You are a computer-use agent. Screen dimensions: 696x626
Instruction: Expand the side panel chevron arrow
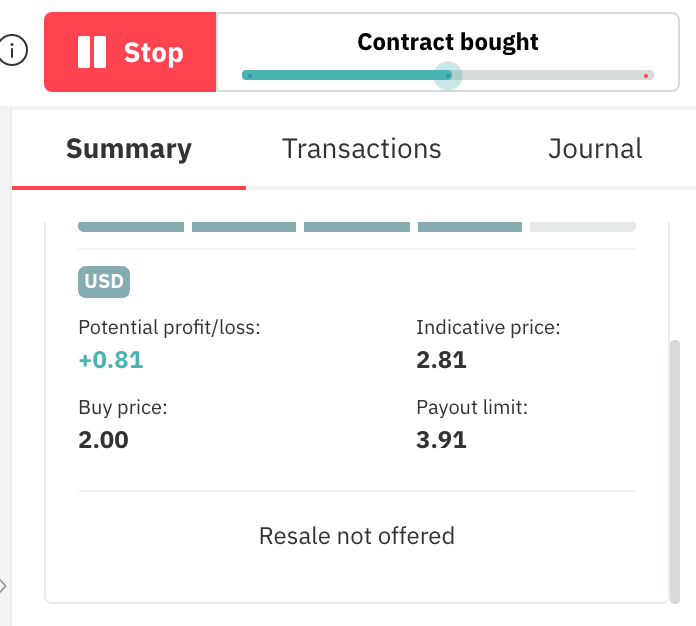4,586
